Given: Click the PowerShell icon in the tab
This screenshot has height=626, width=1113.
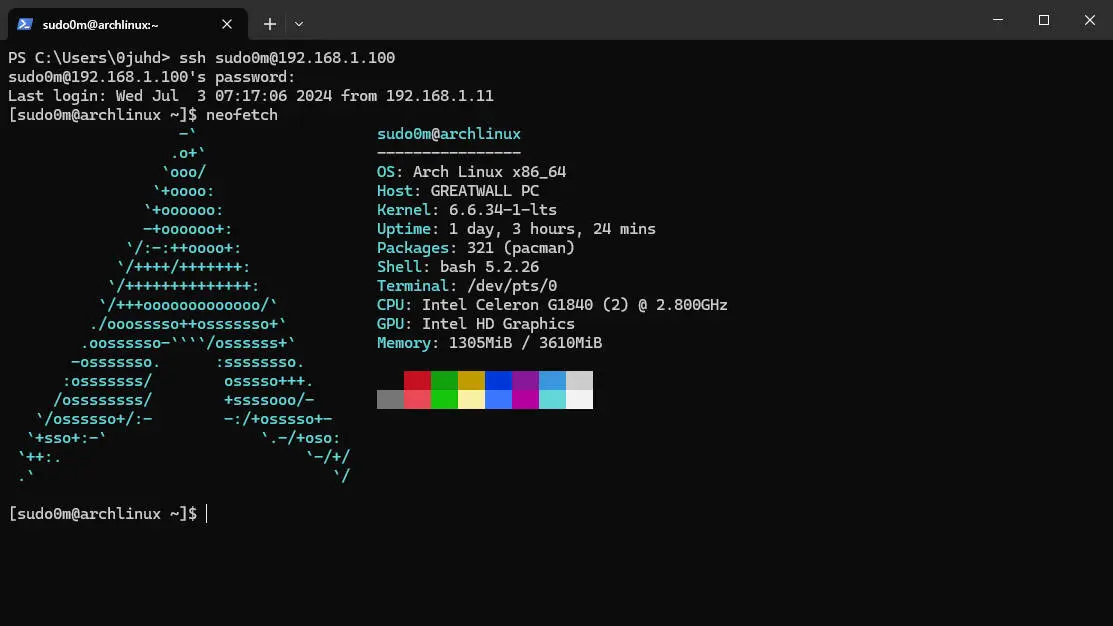Looking at the screenshot, I should pos(25,24).
